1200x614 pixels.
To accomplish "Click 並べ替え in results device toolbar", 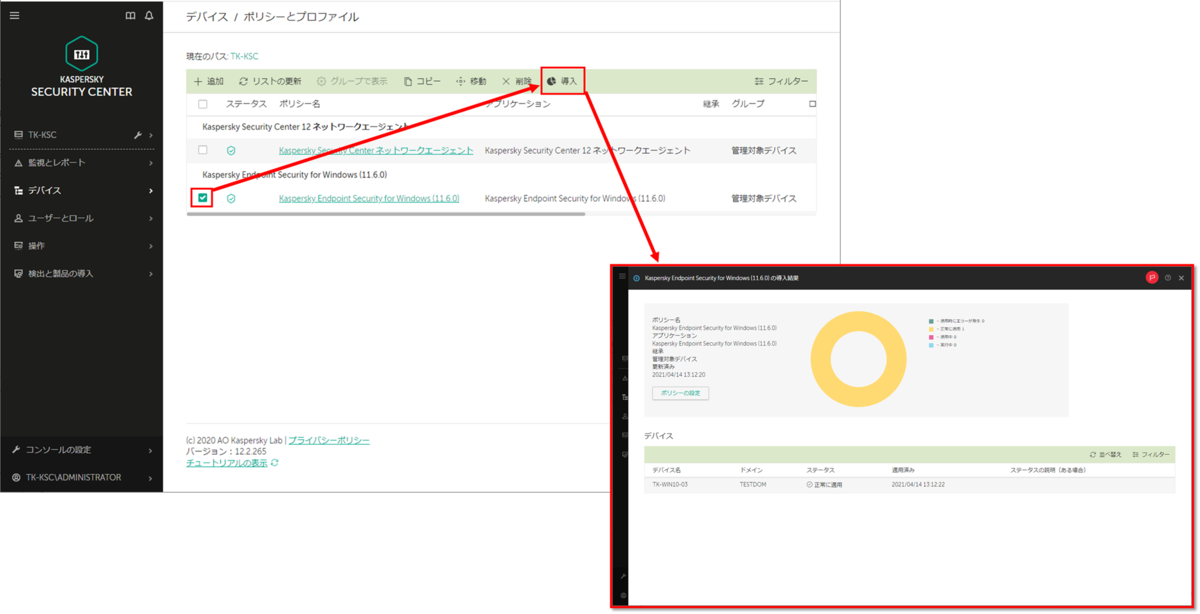I will (x=1105, y=455).
